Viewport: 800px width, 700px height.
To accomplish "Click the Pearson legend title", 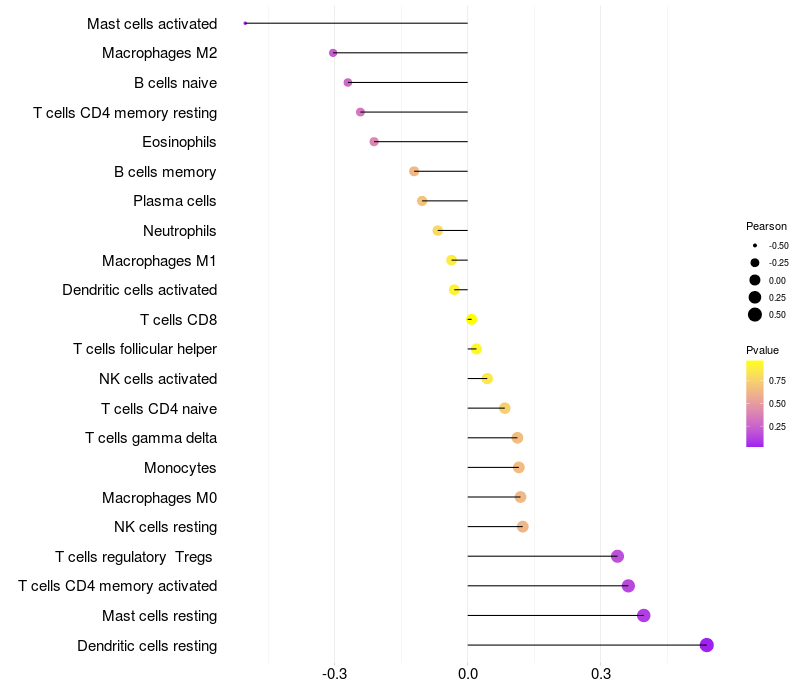I will pyautogui.click(x=766, y=226).
